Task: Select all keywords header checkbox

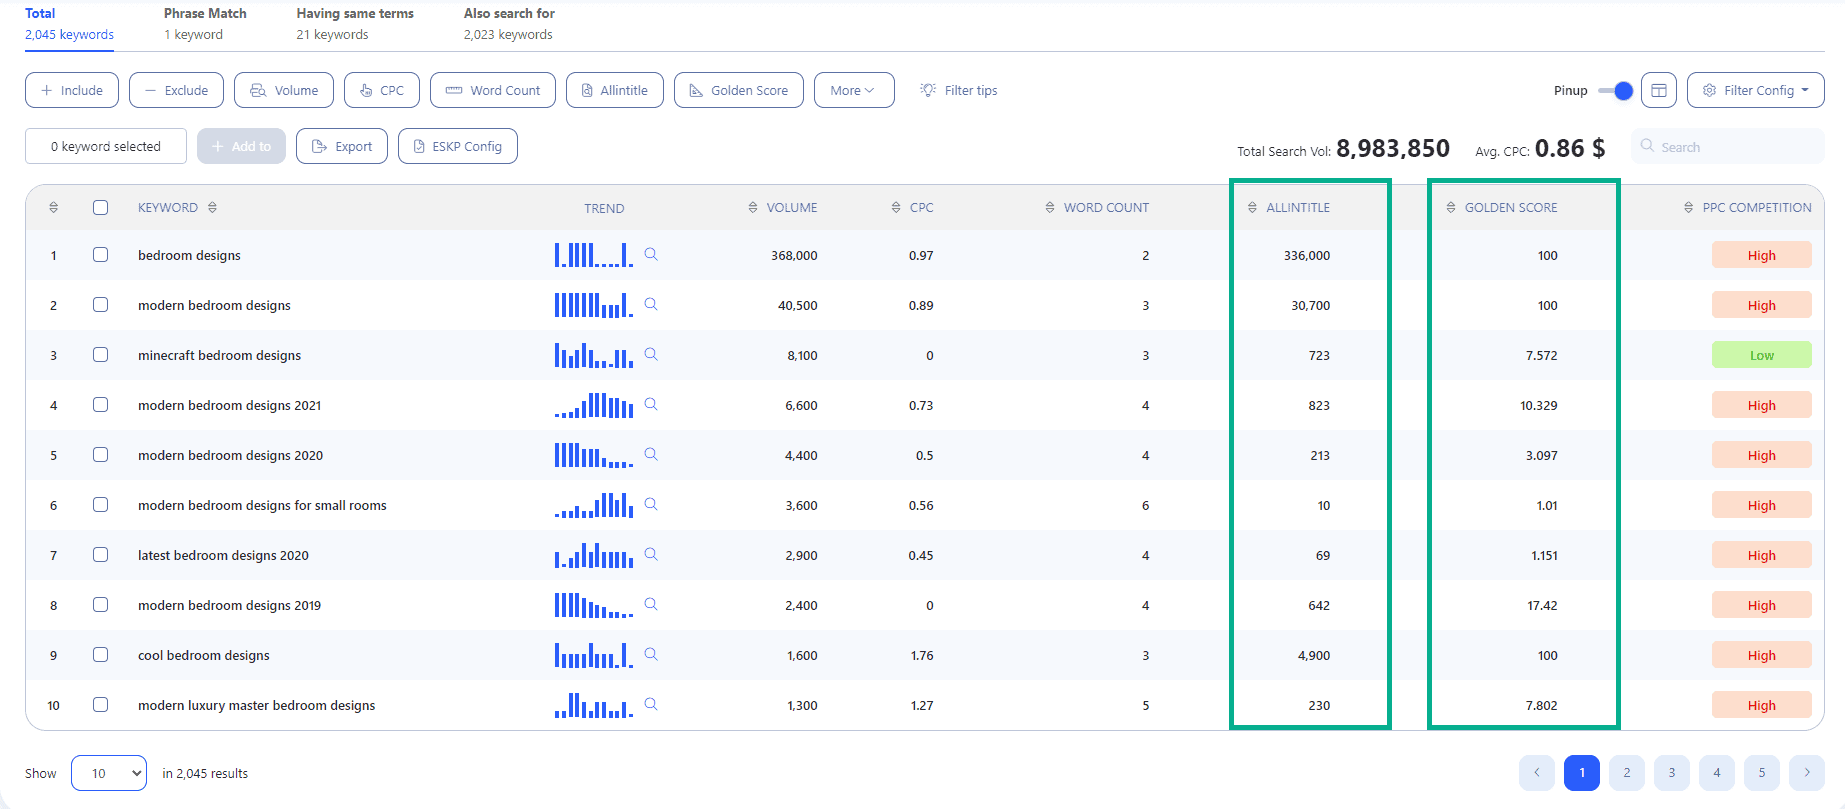Action: coord(100,207)
